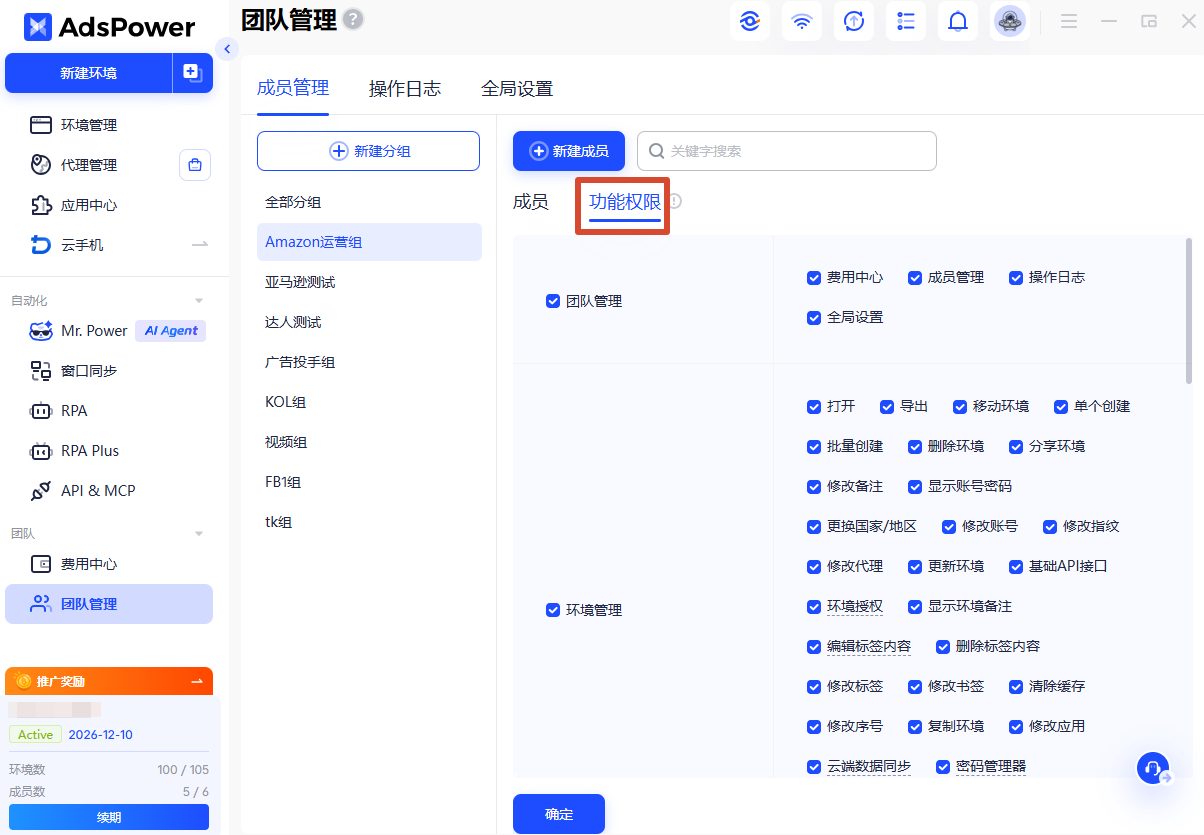Click the 新建环境 button

coord(89,73)
